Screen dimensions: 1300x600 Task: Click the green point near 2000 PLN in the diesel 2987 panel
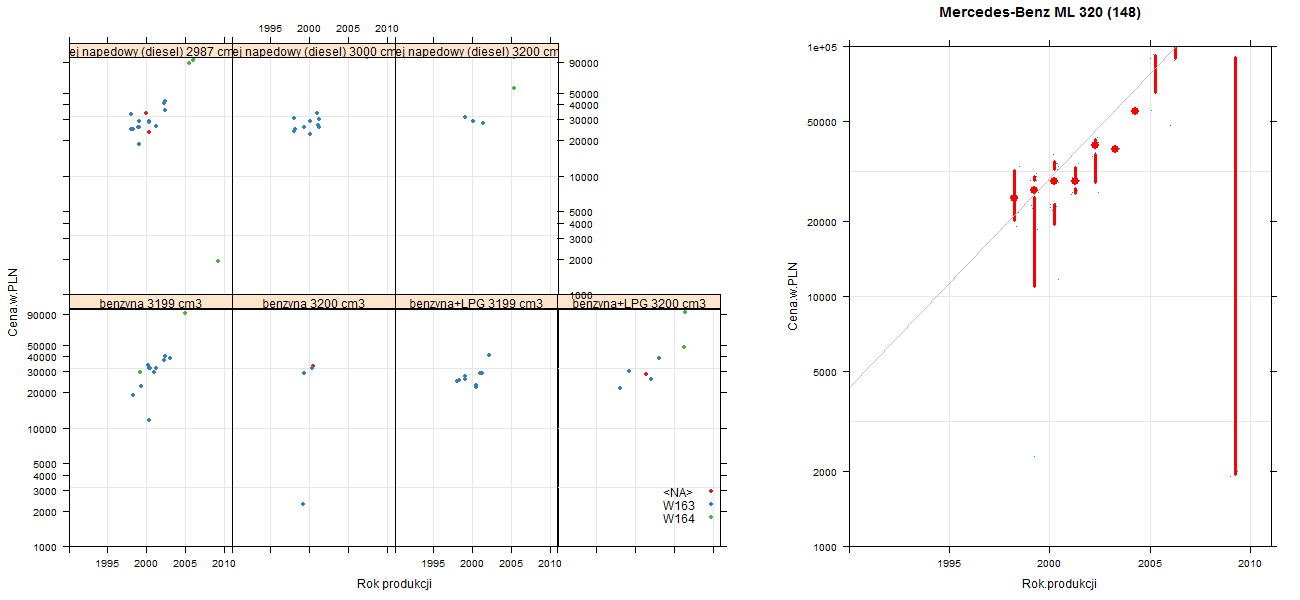click(217, 261)
